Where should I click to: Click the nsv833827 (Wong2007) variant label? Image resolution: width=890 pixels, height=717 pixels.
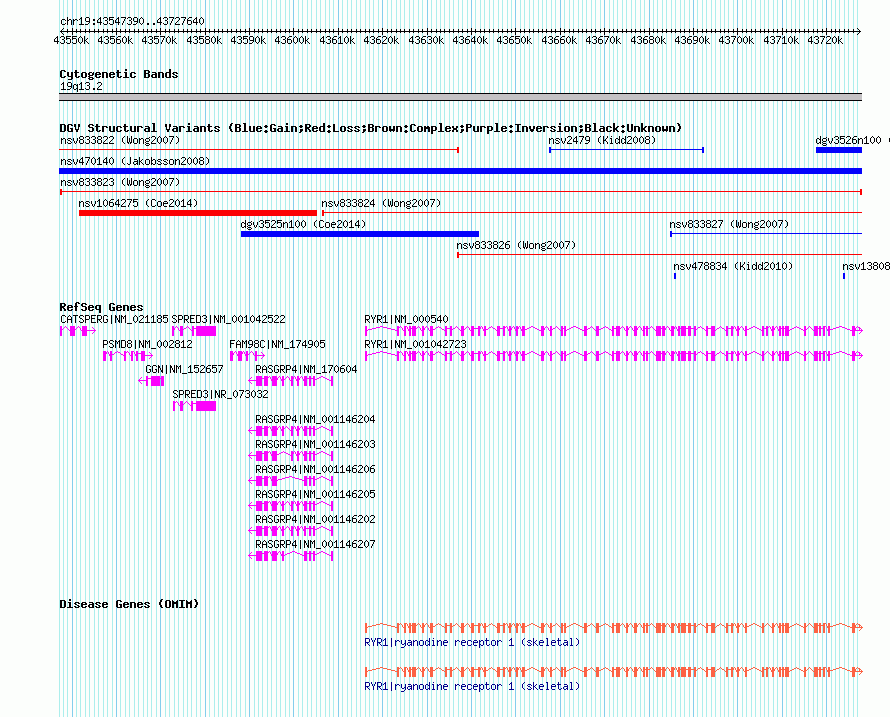[729, 224]
